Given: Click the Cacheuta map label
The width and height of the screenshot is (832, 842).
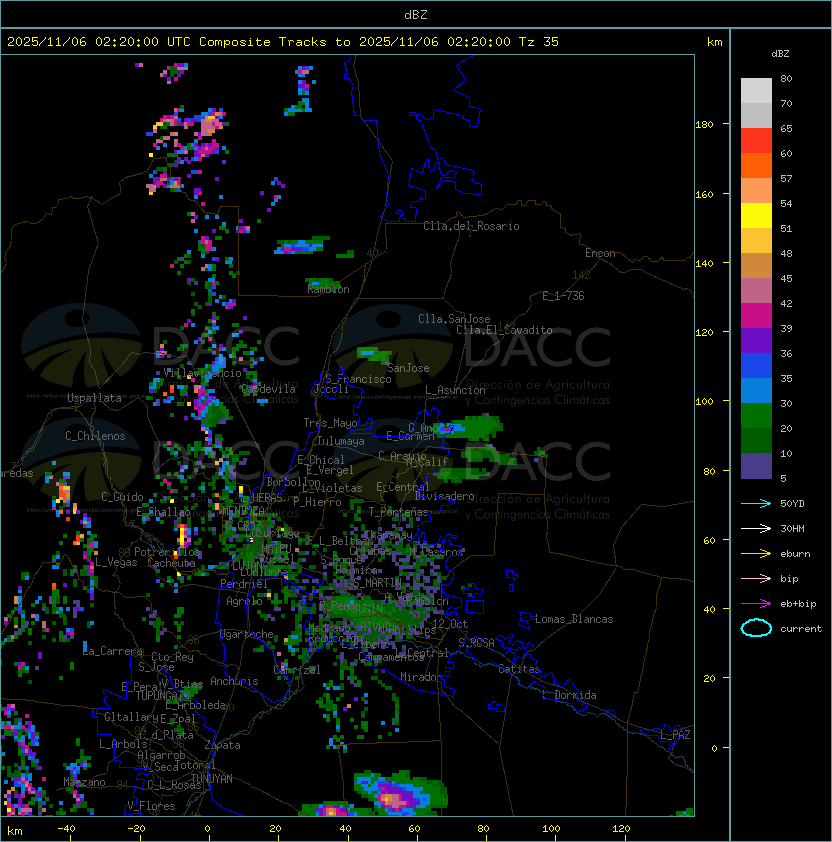Looking at the screenshot, I should pyautogui.click(x=171, y=563).
